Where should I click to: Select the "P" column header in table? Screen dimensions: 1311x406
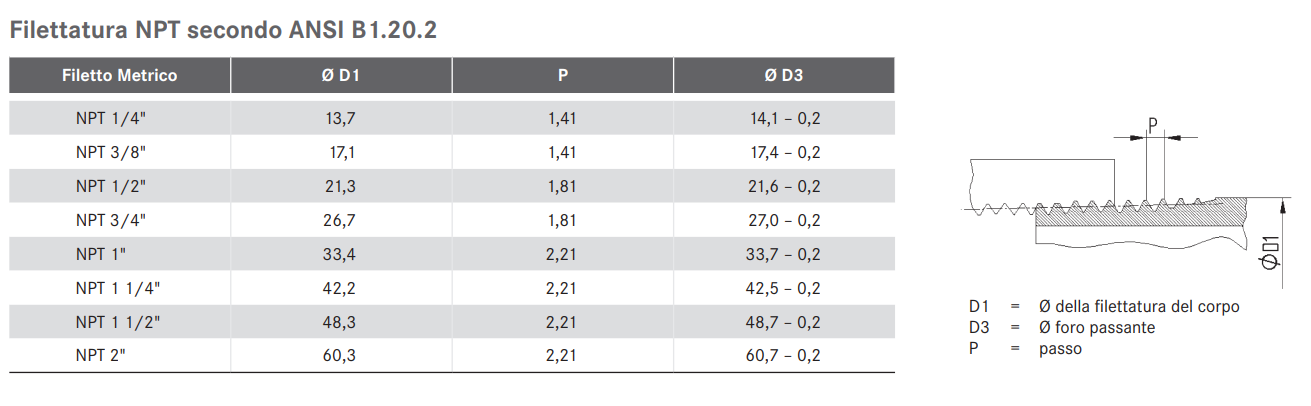tap(563, 75)
